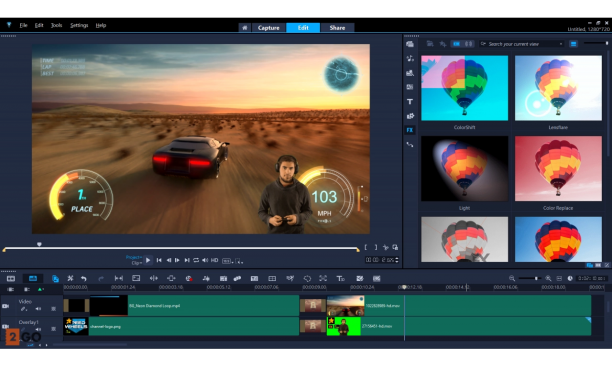Redo the last action
612x367 pixels.
[101, 278]
